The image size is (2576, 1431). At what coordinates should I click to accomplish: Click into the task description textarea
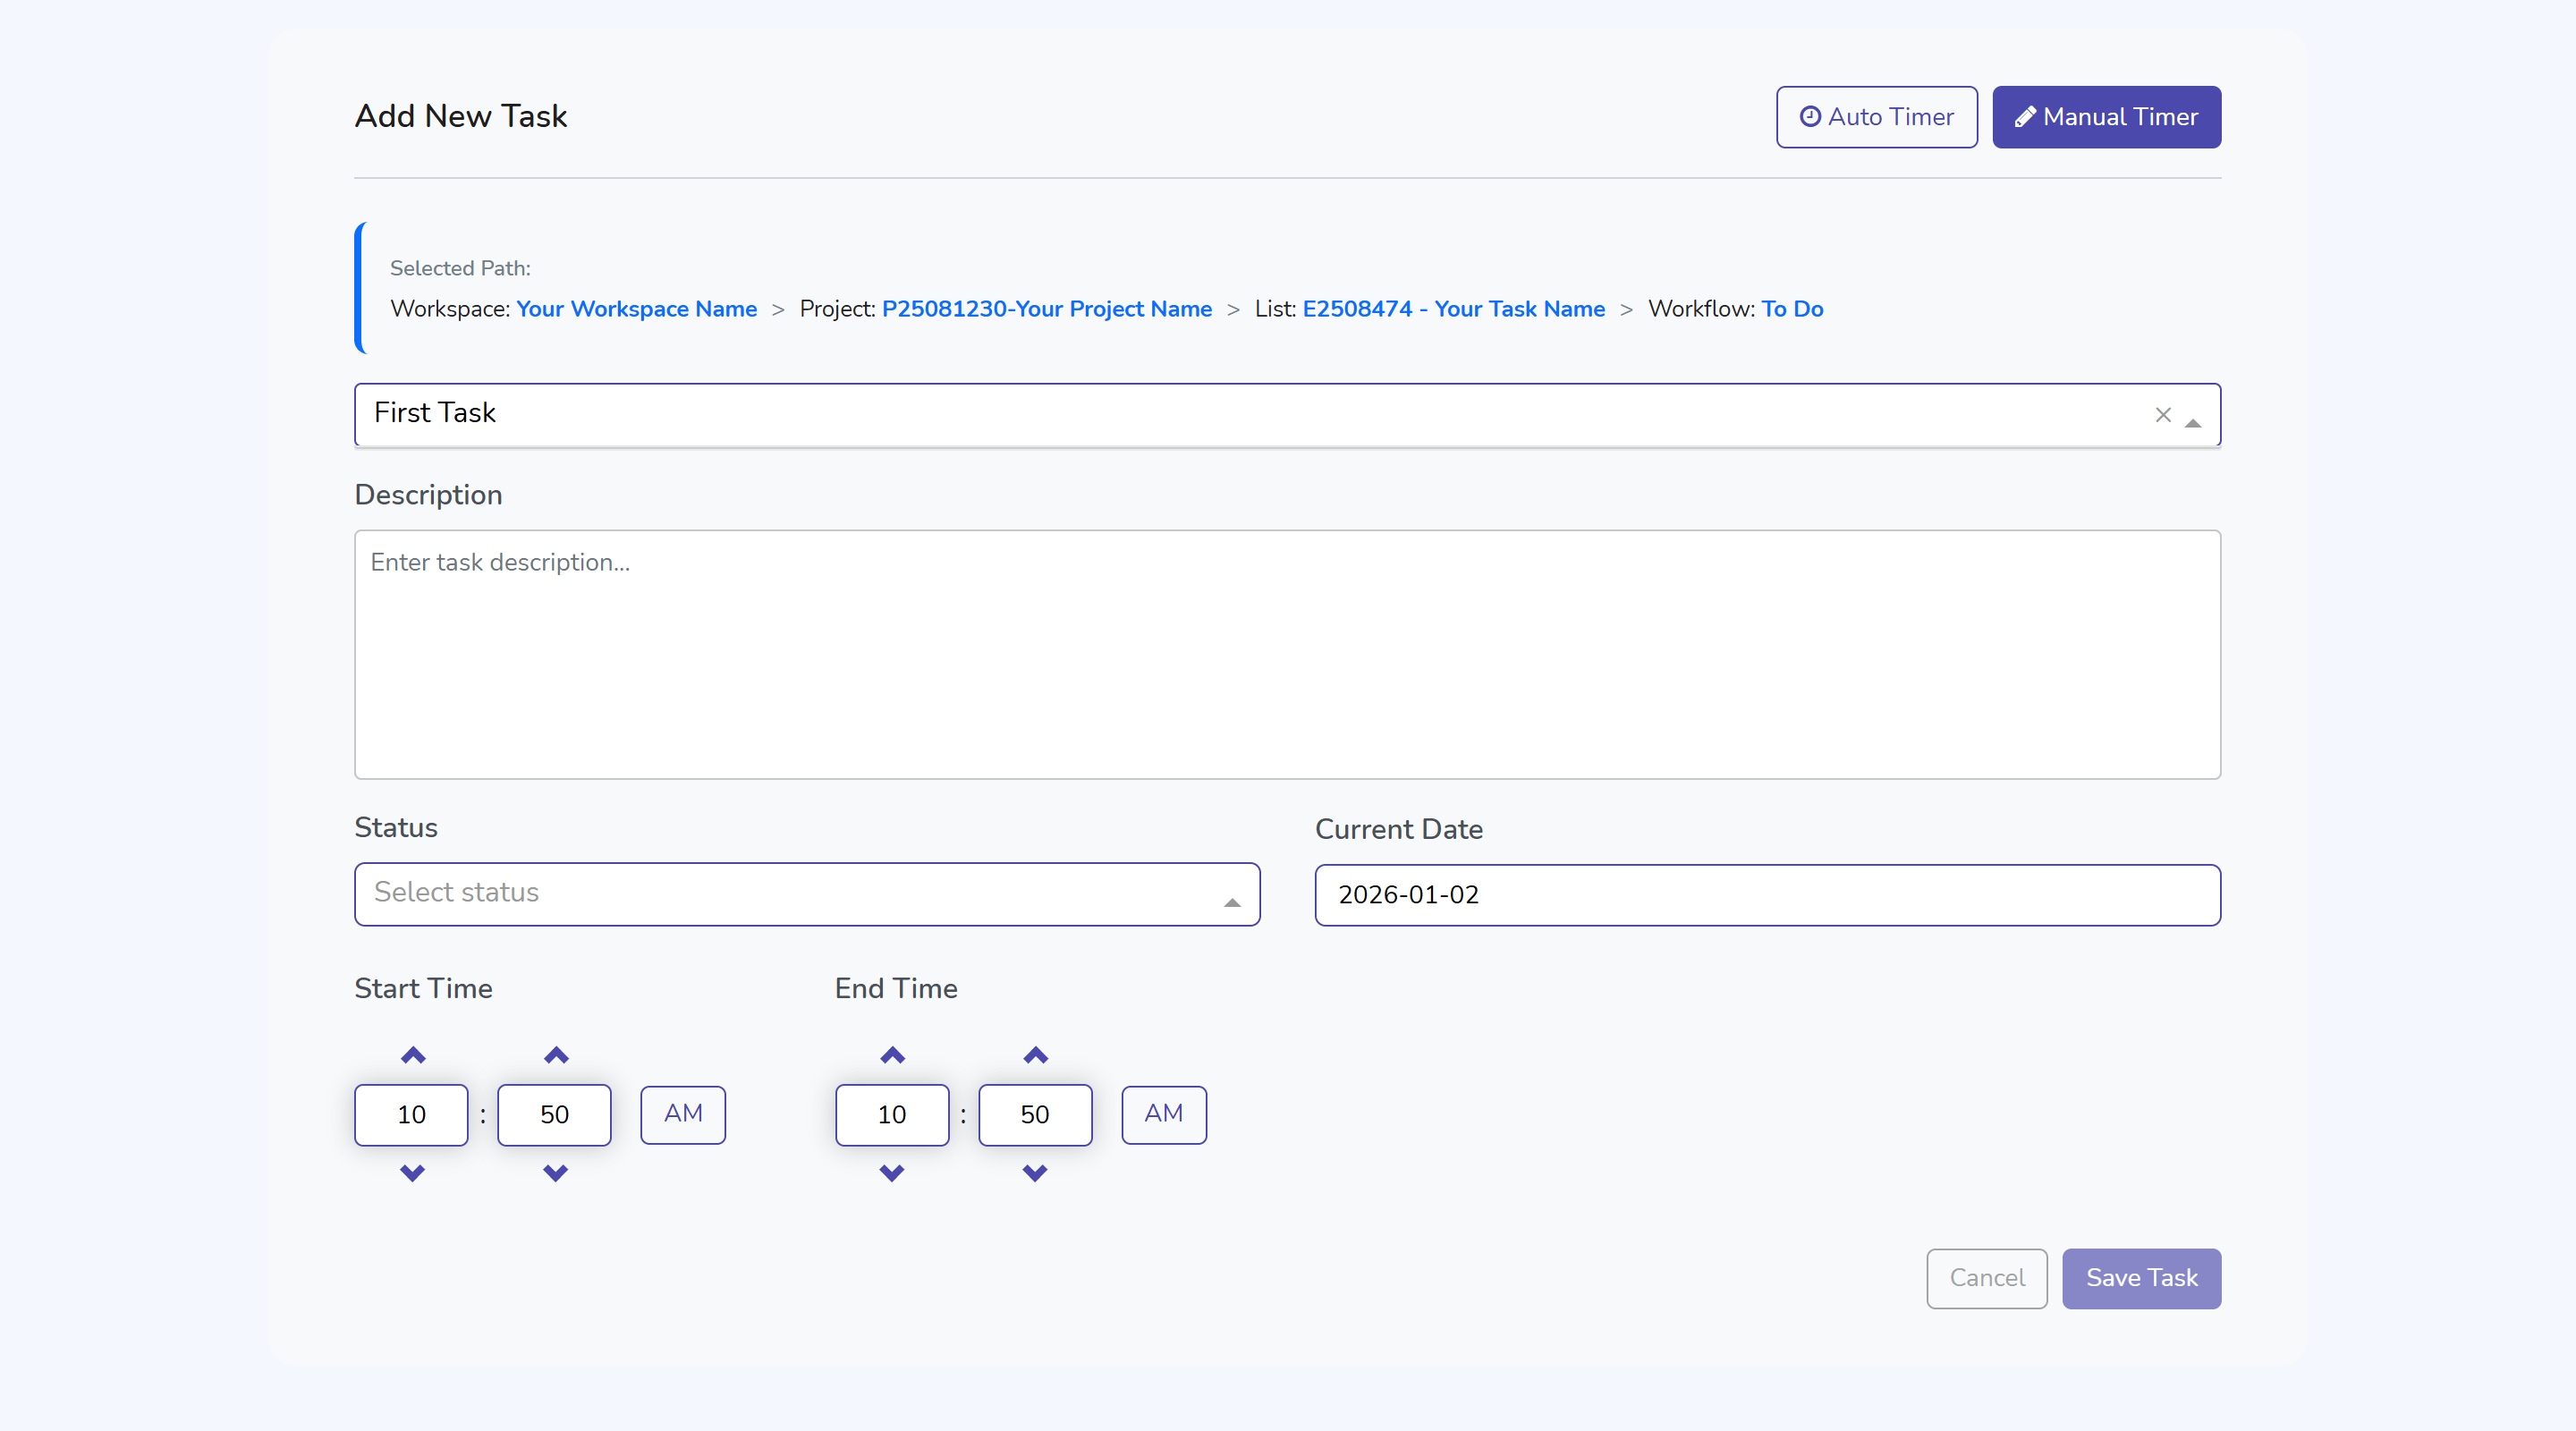tap(1287, 654)
